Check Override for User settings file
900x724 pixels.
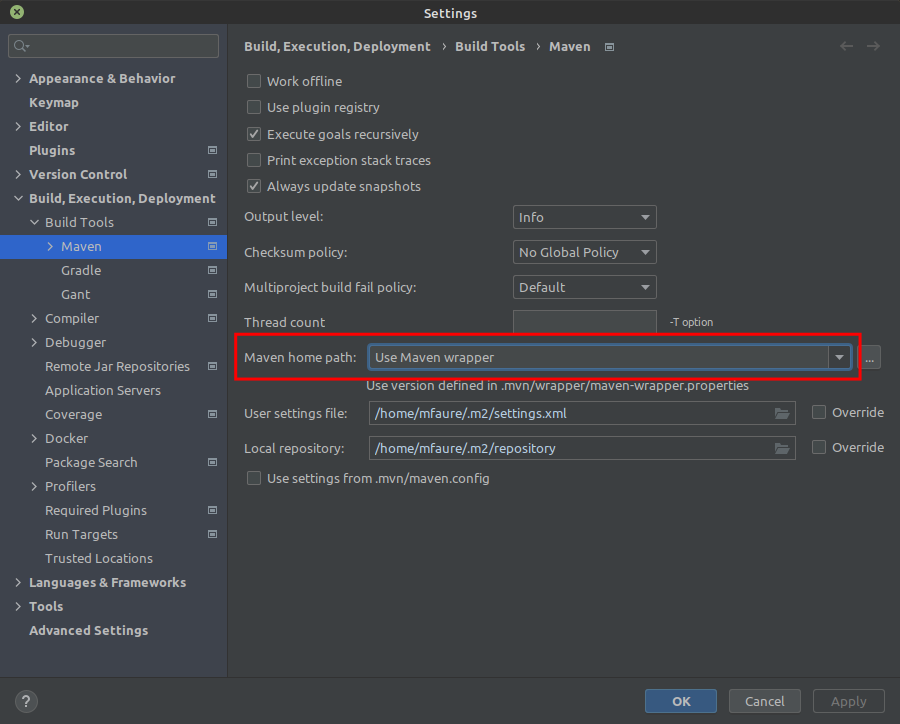click(x=819, y=412)
